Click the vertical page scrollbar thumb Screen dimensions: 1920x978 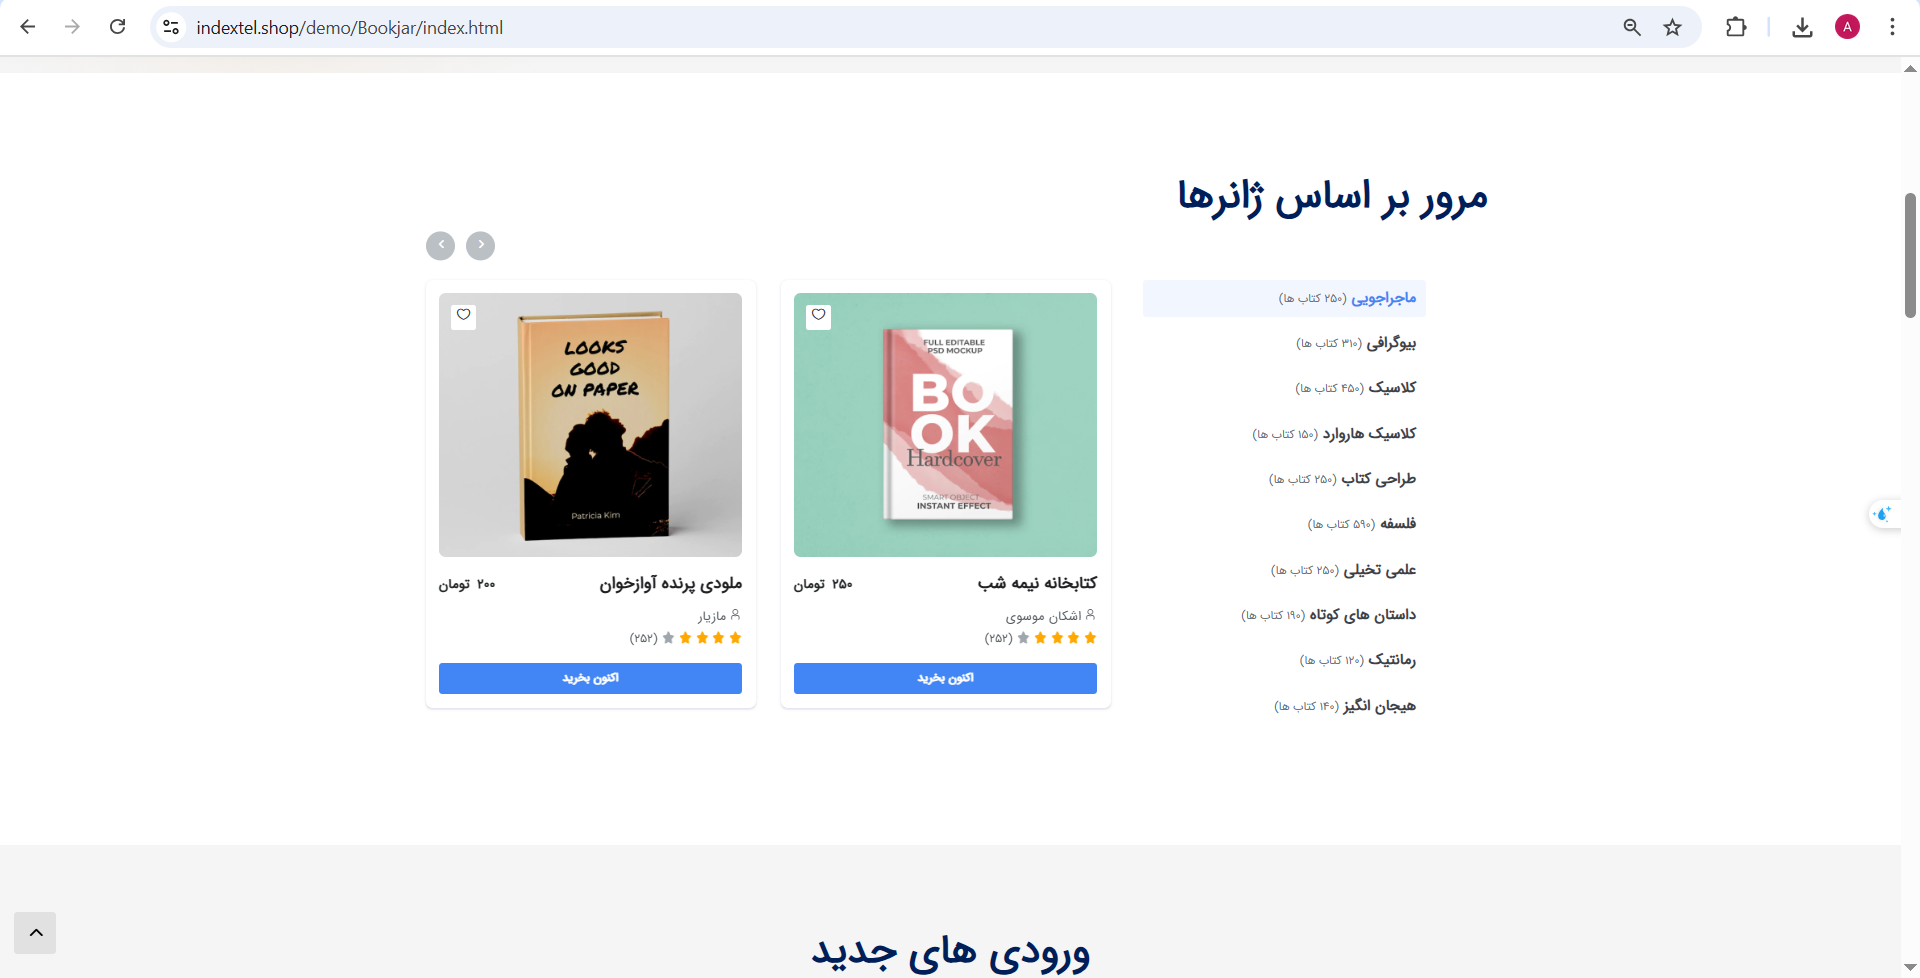point(1910,255)
